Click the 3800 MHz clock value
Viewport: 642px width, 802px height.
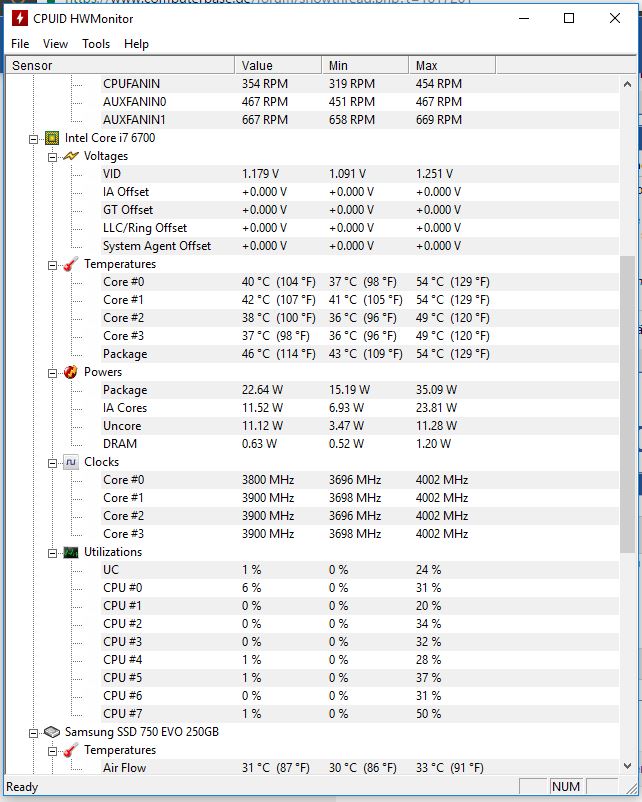click(x=268, y=480)
